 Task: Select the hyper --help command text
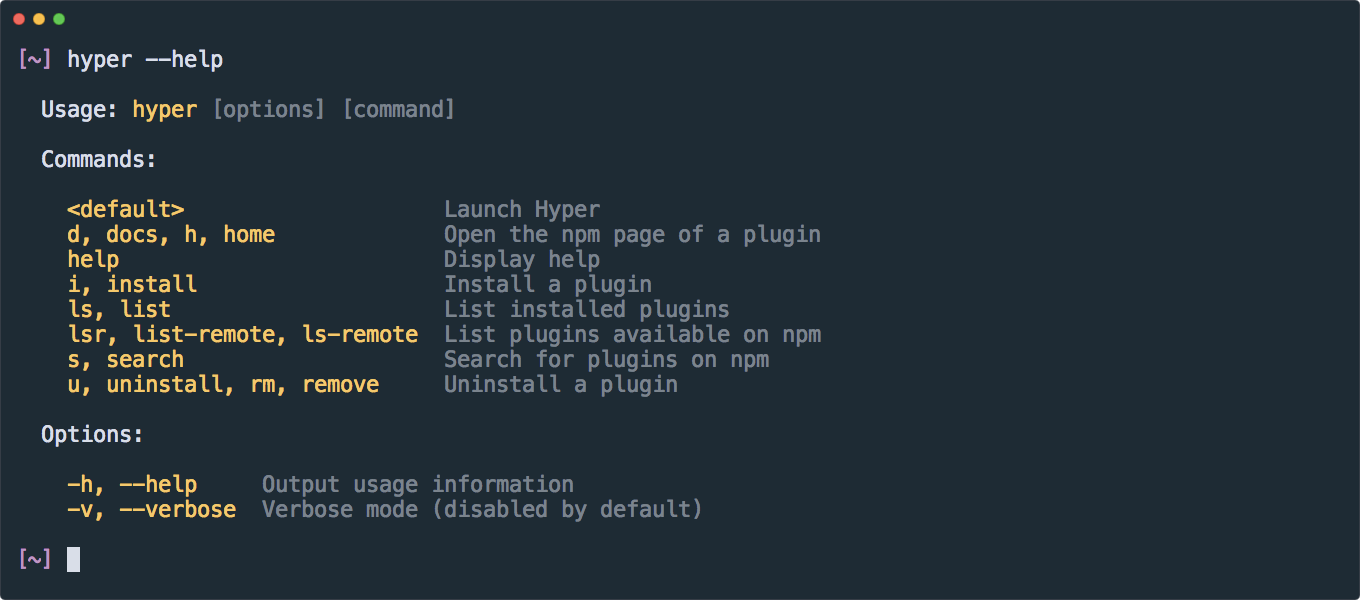146,59
